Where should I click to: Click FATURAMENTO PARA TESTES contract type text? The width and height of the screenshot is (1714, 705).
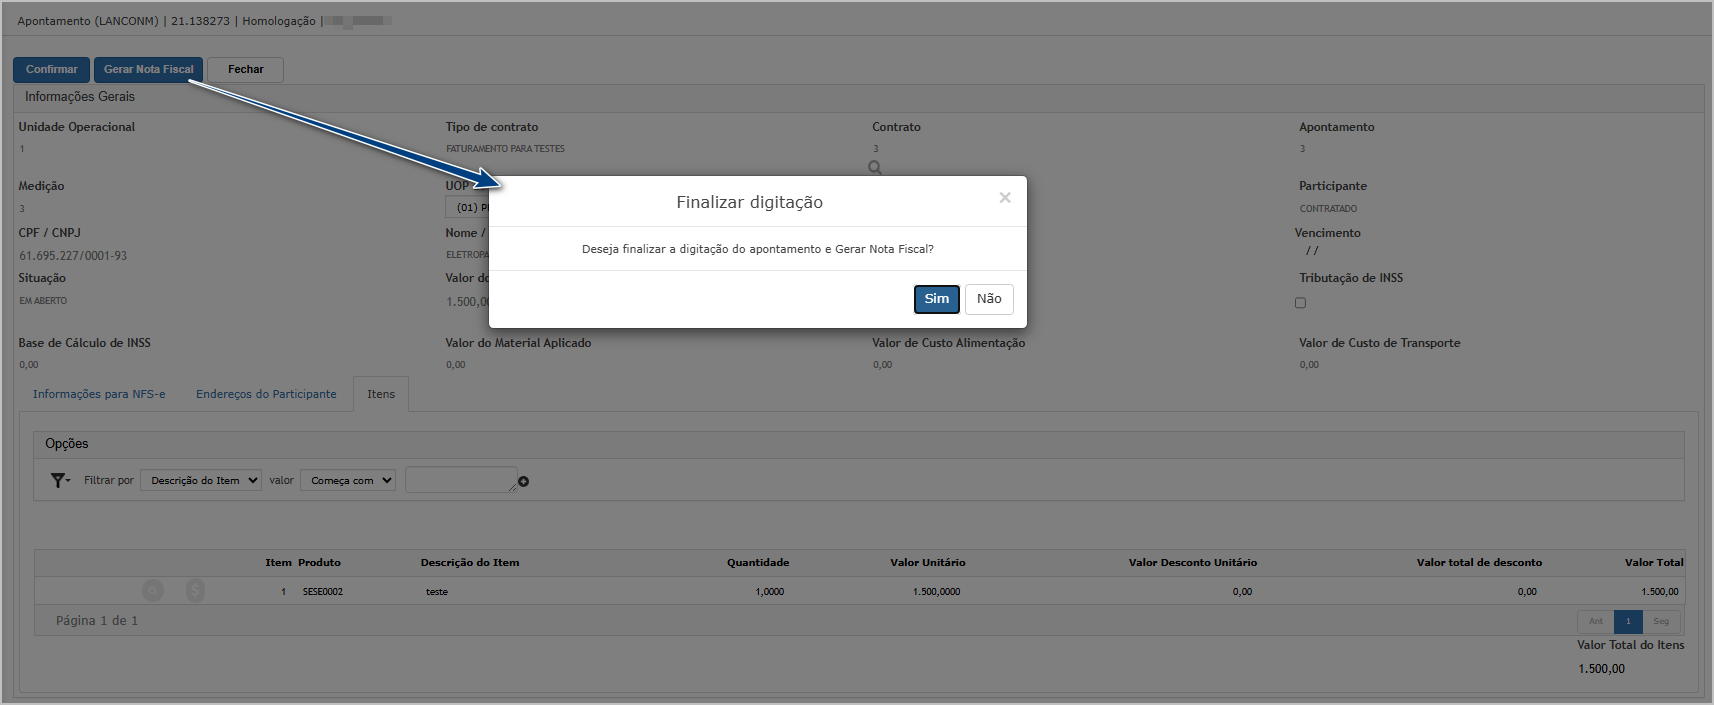pyautogui.click(x=505, y=149)
